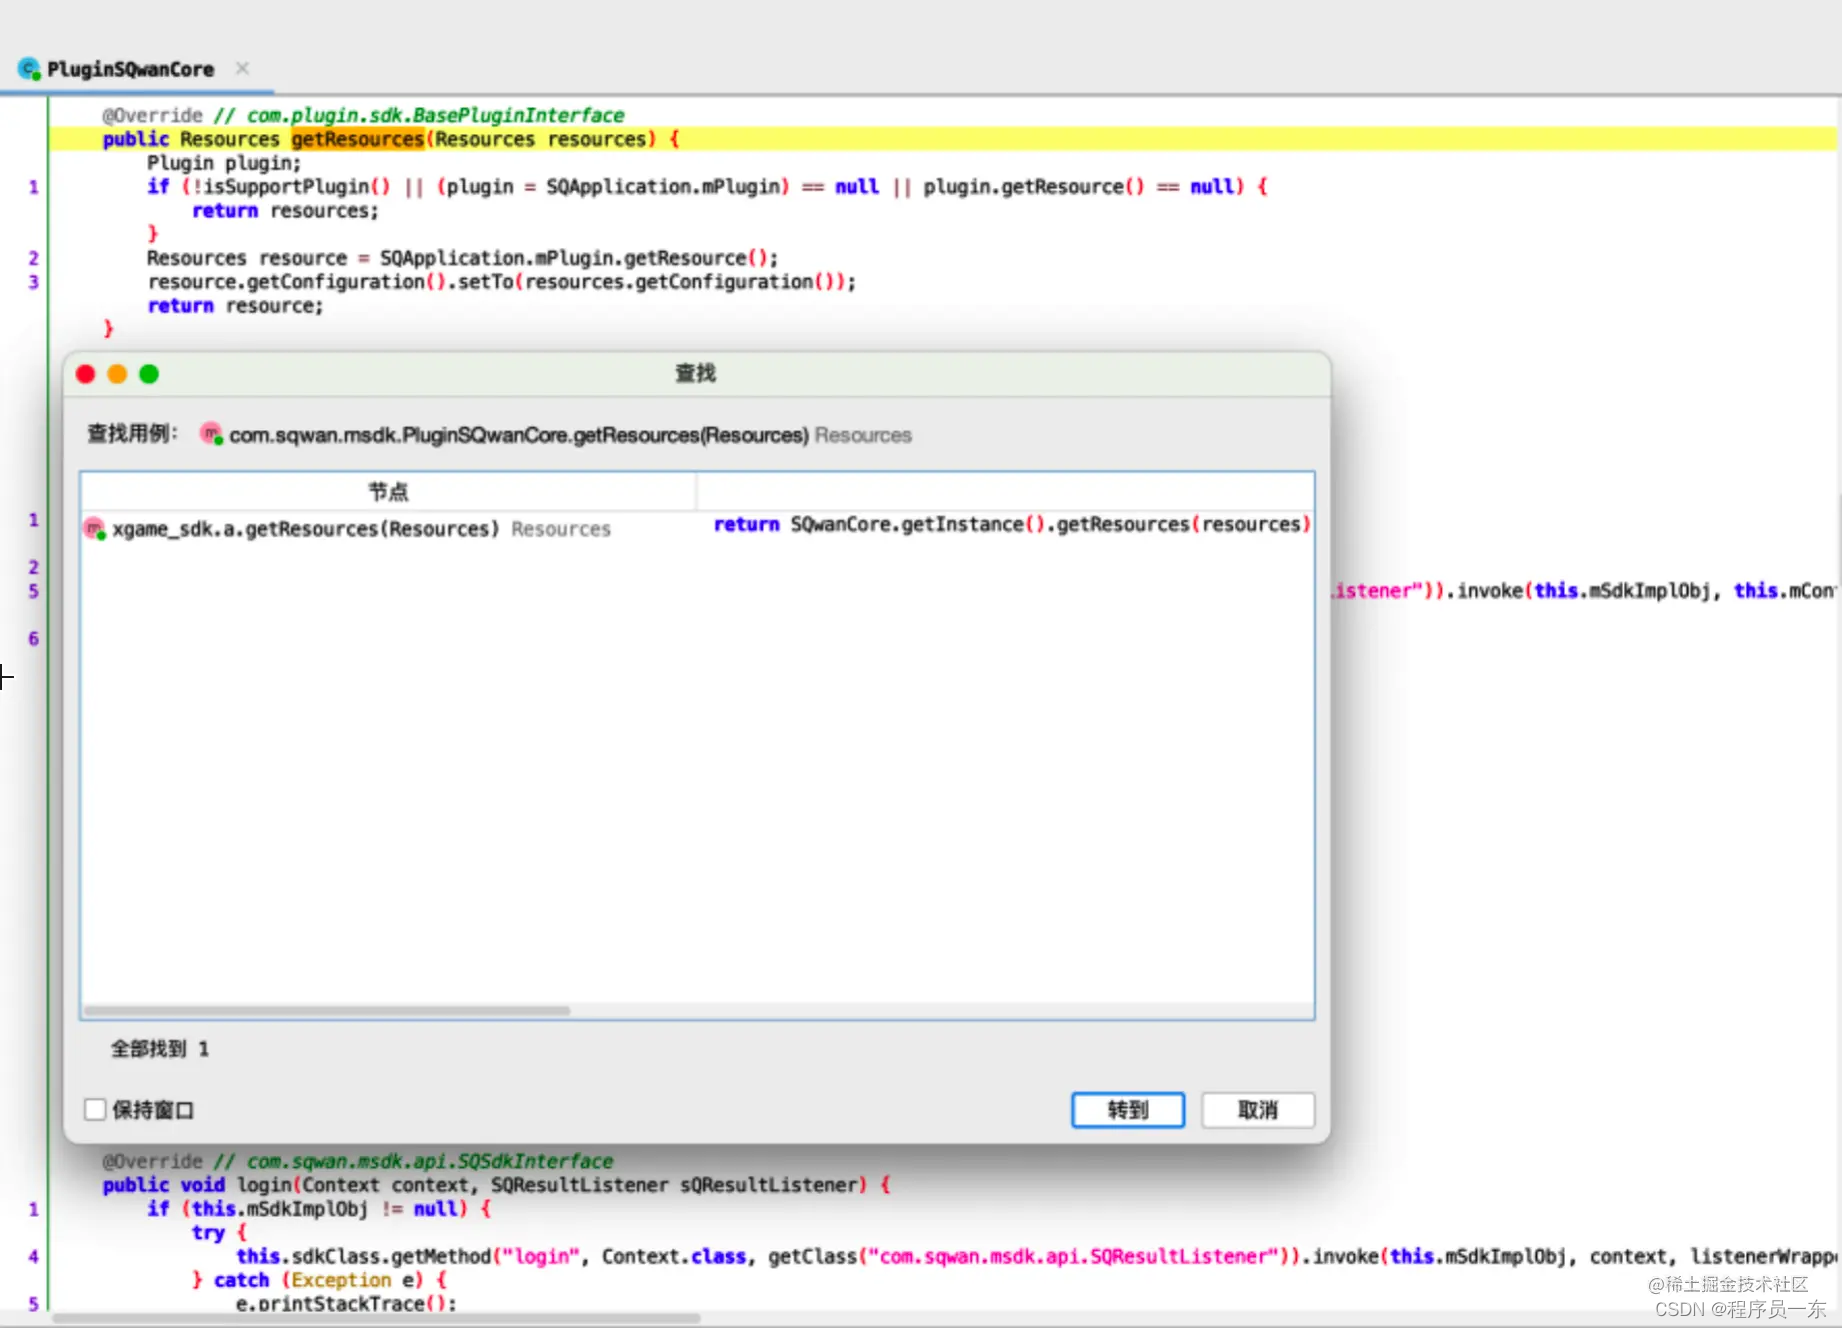Close the PluginSQwanCore tab
This screenshot has height=1328, width=1842.
[242, 68]
